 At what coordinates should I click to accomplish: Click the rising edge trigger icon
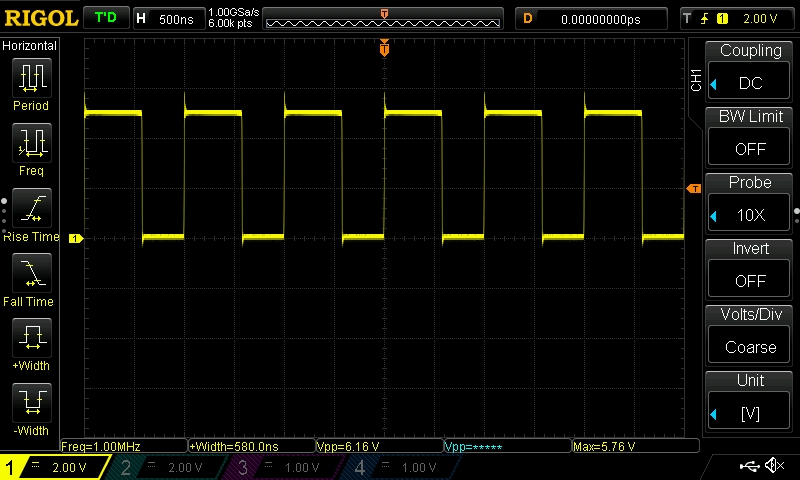705,19
